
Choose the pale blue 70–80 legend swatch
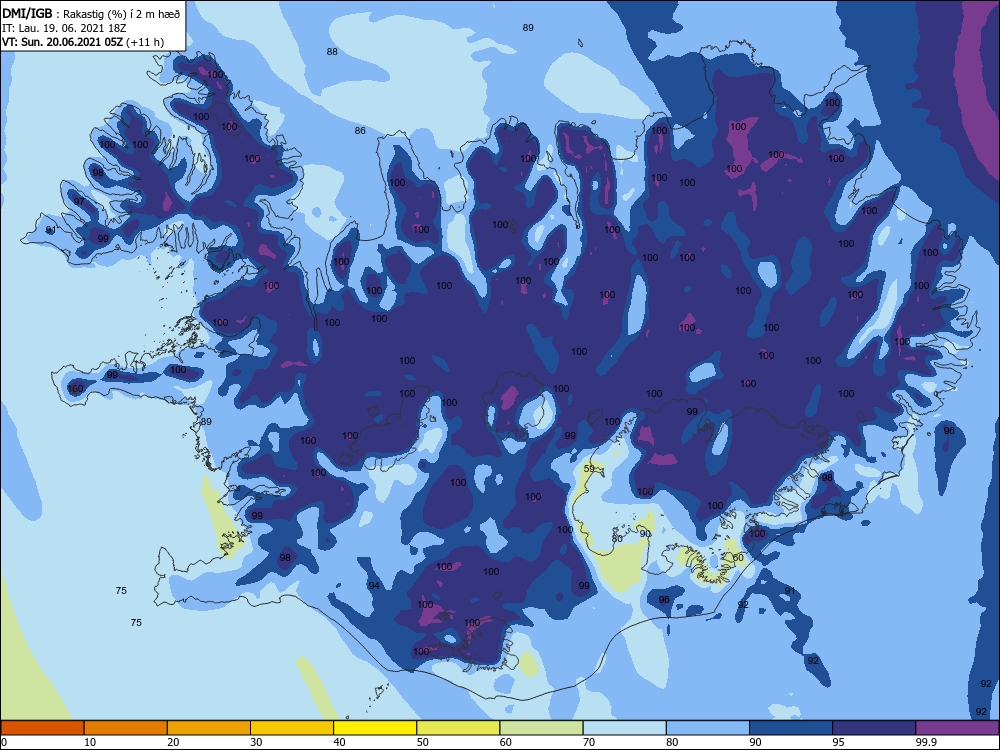(625, 728)
